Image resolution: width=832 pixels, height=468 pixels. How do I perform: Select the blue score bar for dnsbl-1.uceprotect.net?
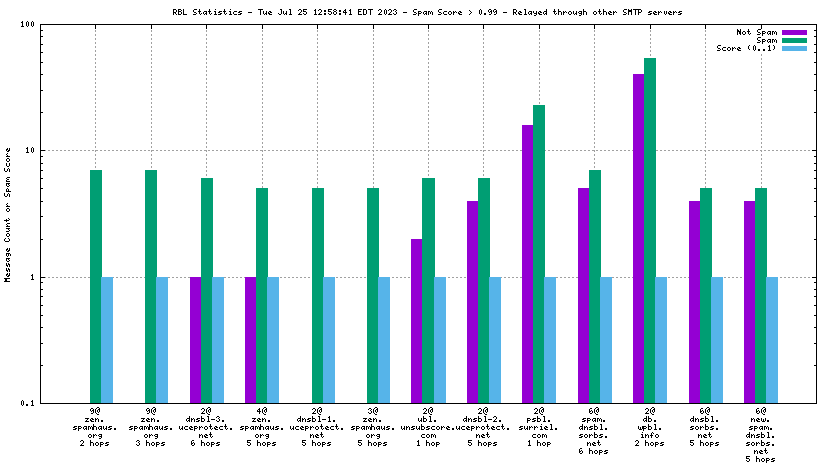coord(329,340)
